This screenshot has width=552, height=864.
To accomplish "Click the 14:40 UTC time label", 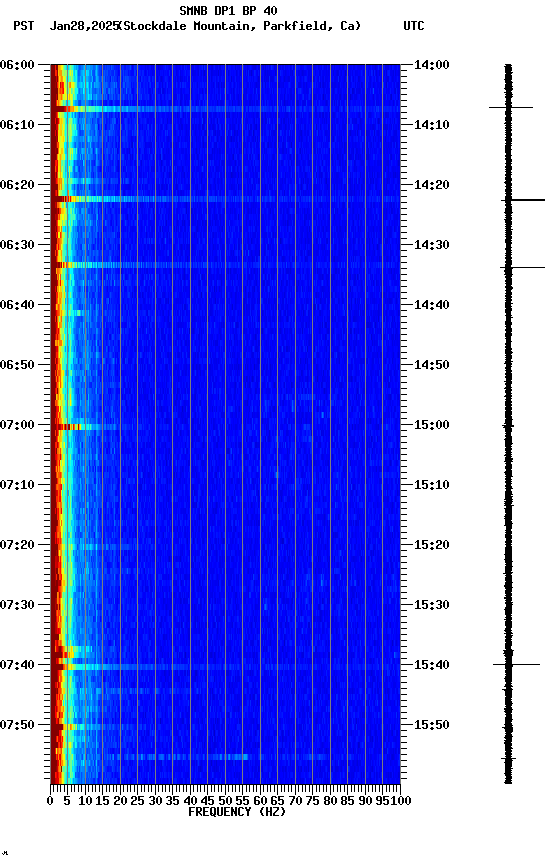I will coord(432,305).
